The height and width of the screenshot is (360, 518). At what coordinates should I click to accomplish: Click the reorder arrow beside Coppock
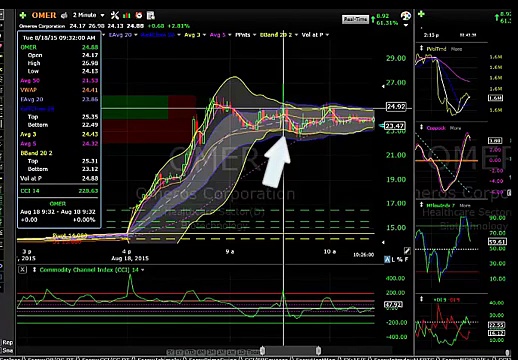pyautogui.click(x=421, y=128)
